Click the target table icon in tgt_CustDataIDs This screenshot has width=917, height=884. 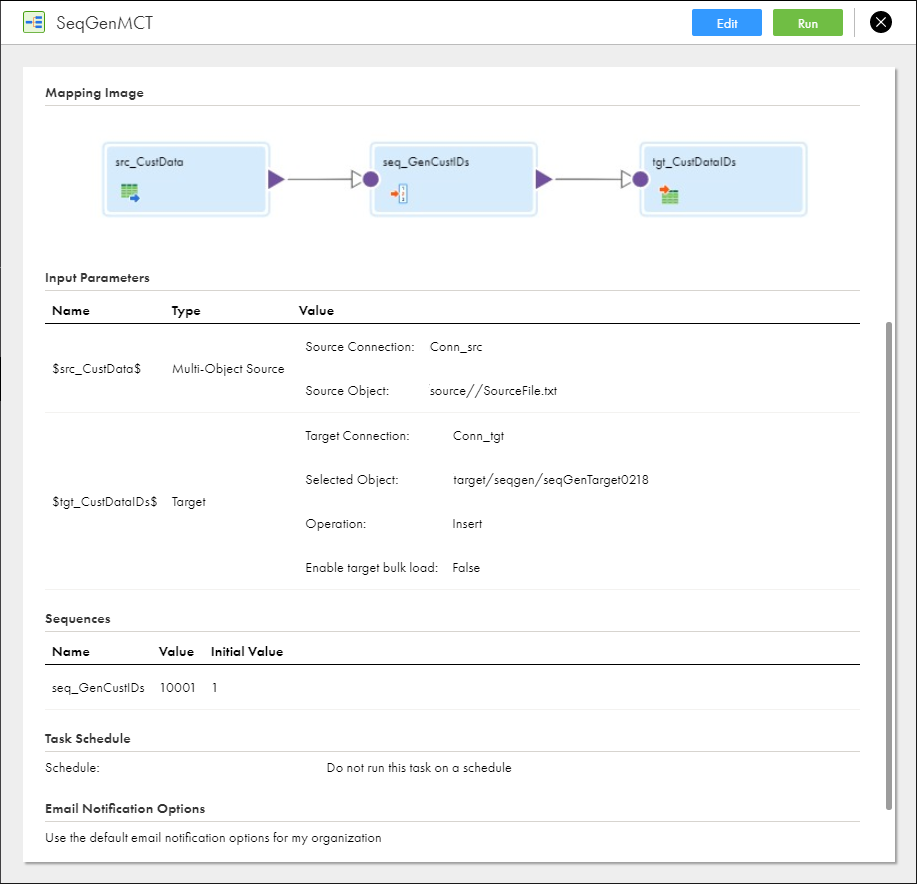click(669, 194)
